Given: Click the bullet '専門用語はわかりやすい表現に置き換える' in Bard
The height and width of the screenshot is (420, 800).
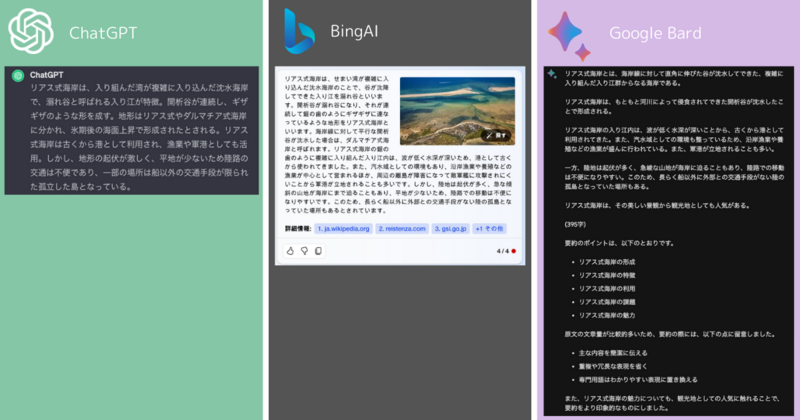Looking at the screenshot, I should pyautogui.click(x=638, y=379).
